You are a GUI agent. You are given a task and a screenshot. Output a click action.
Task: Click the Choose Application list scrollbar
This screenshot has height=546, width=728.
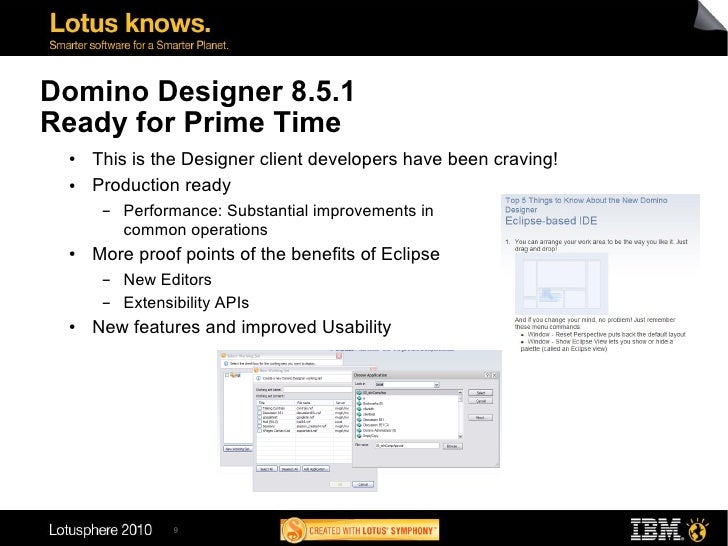click(x=460, y=414)
